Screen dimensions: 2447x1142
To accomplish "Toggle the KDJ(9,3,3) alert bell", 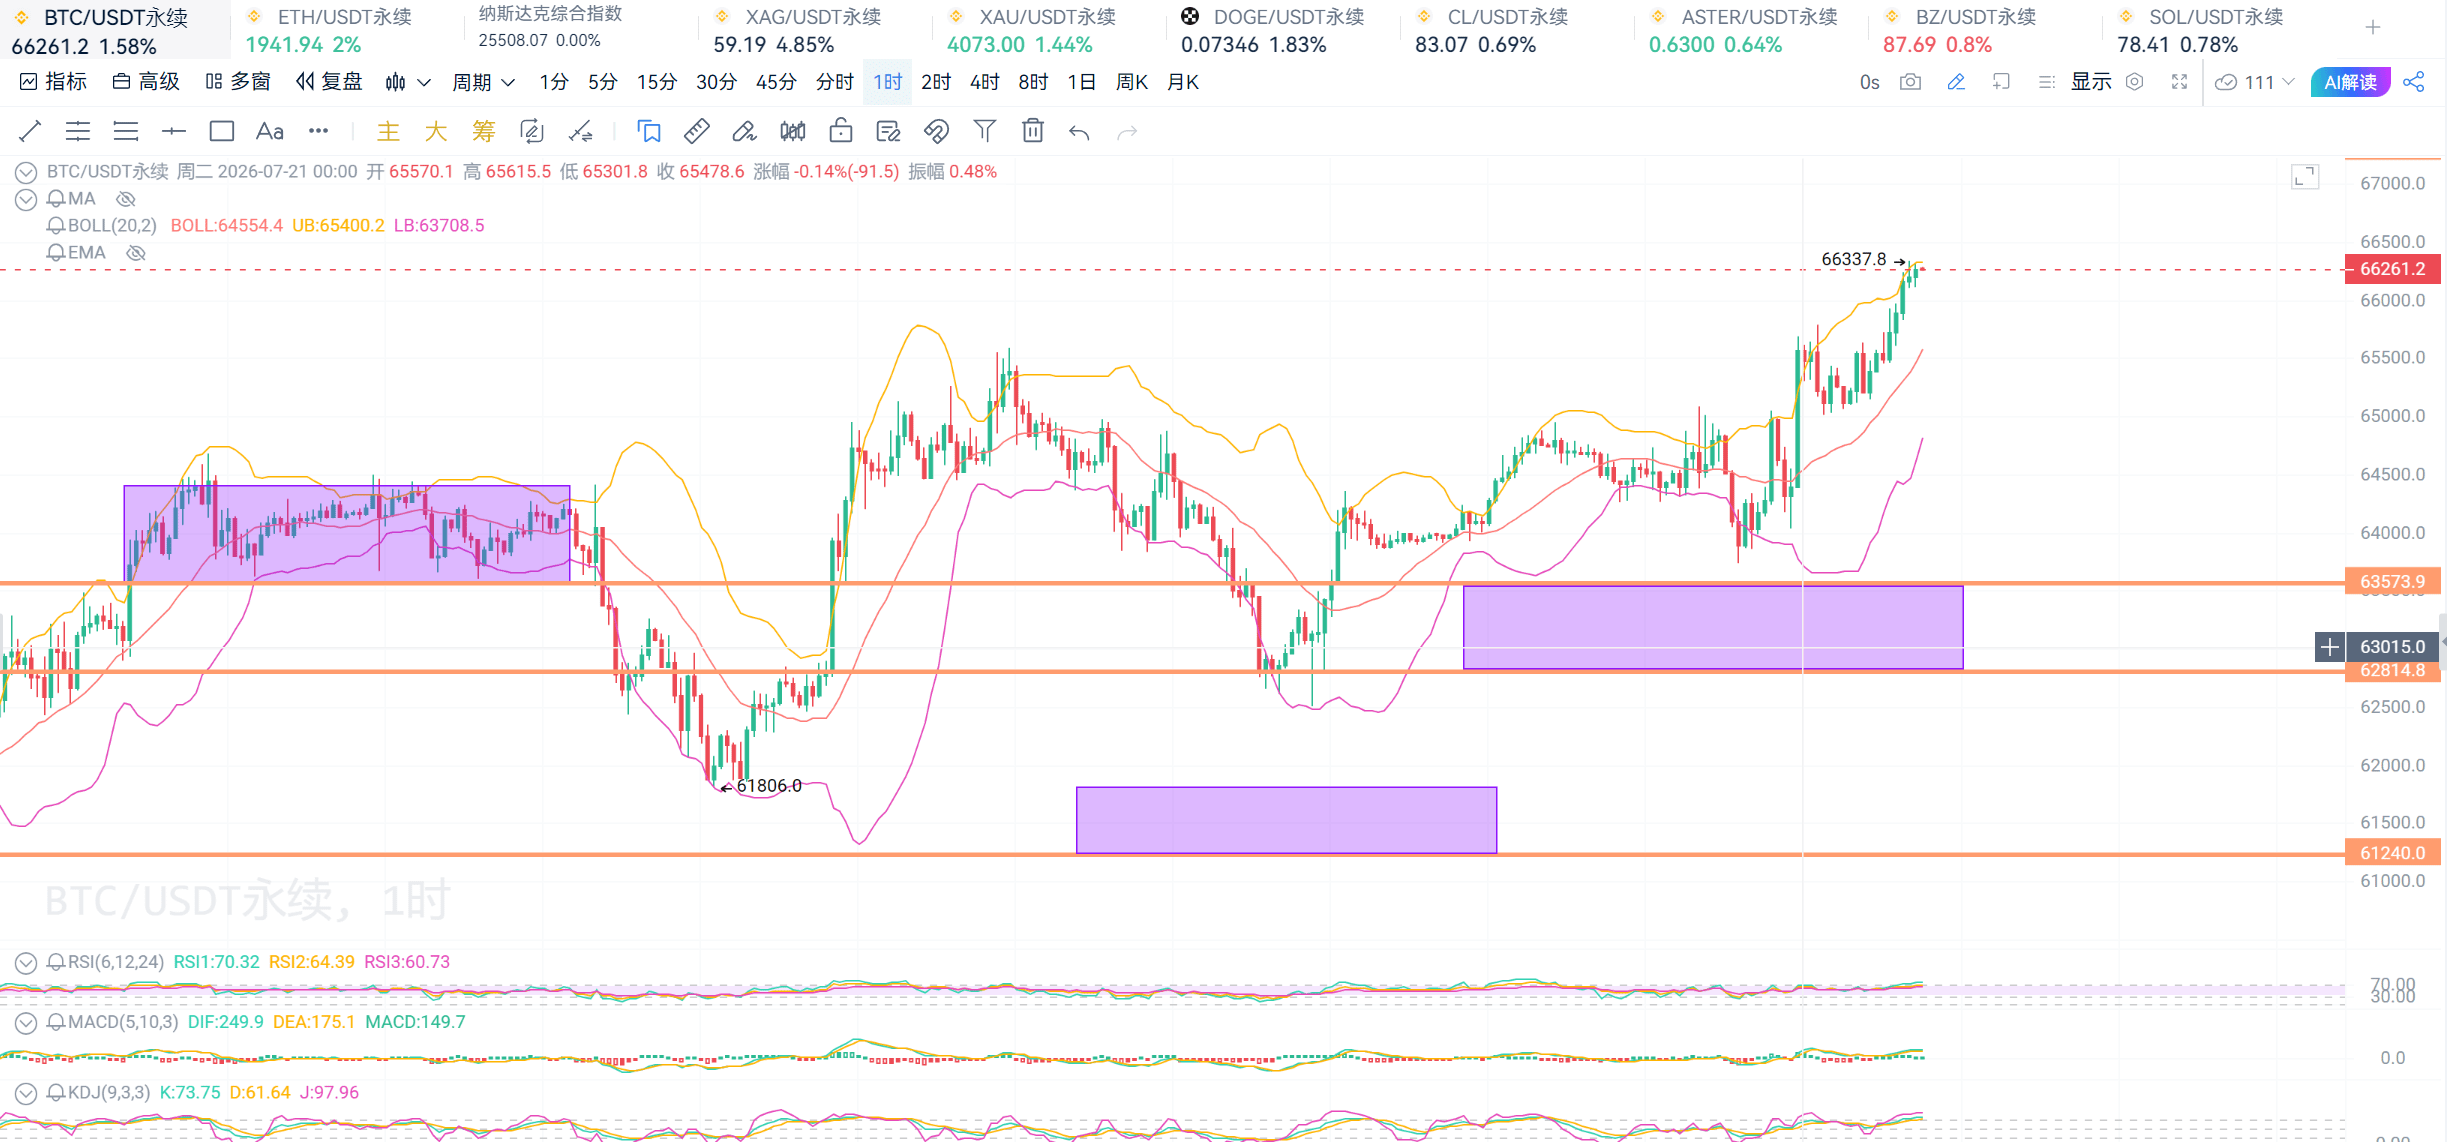I will point(57,1093).
